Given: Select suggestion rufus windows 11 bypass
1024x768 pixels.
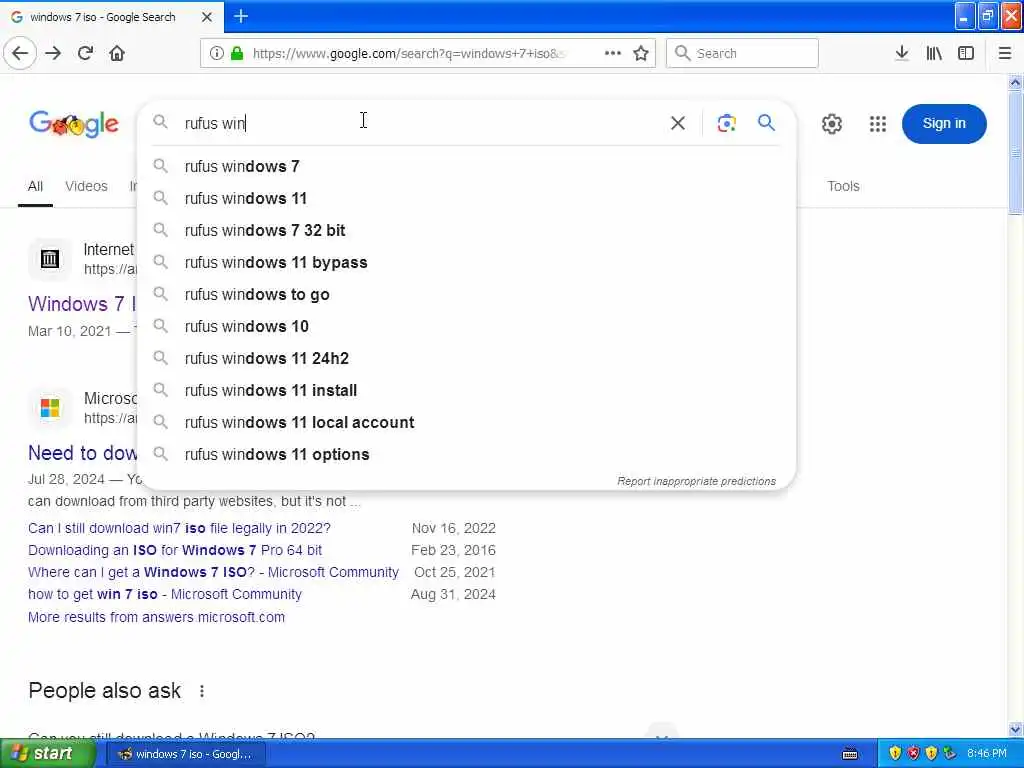Looking at the screenshot, I should coord(466,263).
